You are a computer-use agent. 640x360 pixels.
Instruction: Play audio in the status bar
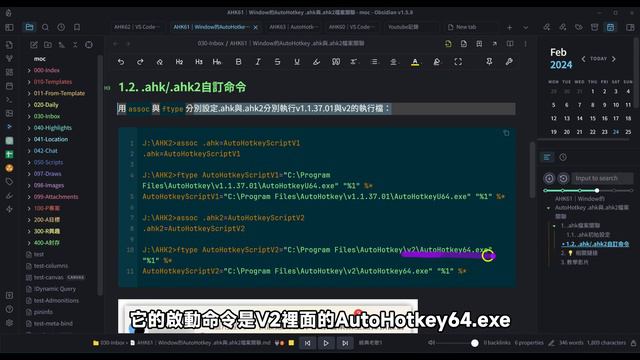326,343
